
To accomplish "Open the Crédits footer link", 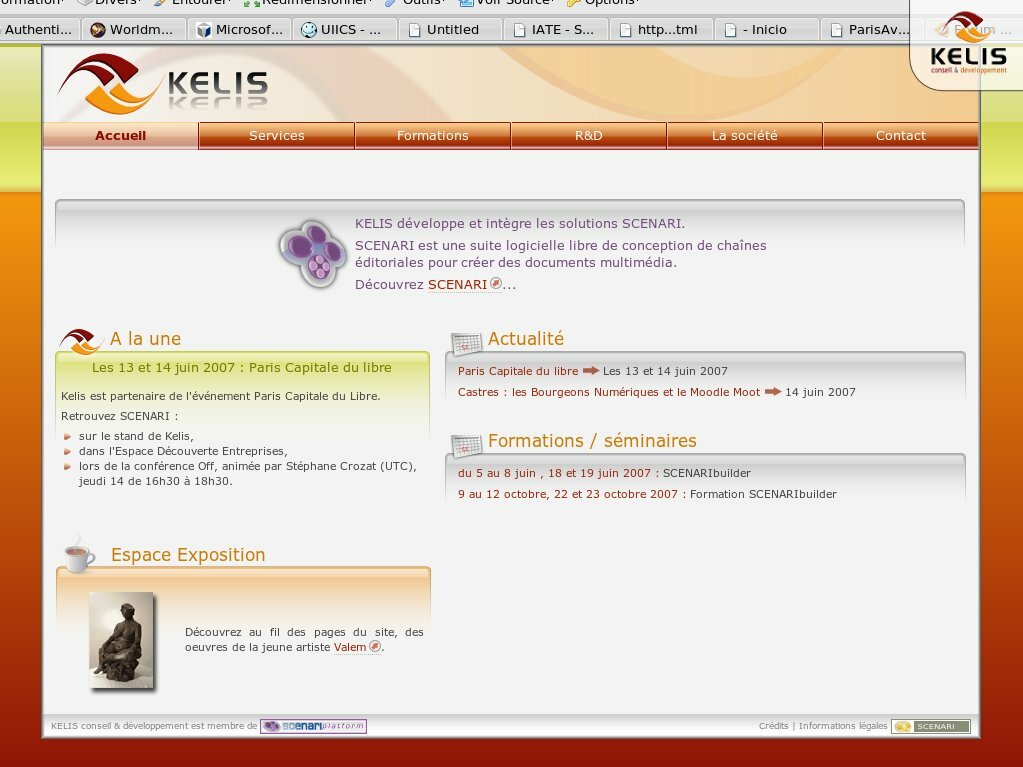I will tap(773, 726).
